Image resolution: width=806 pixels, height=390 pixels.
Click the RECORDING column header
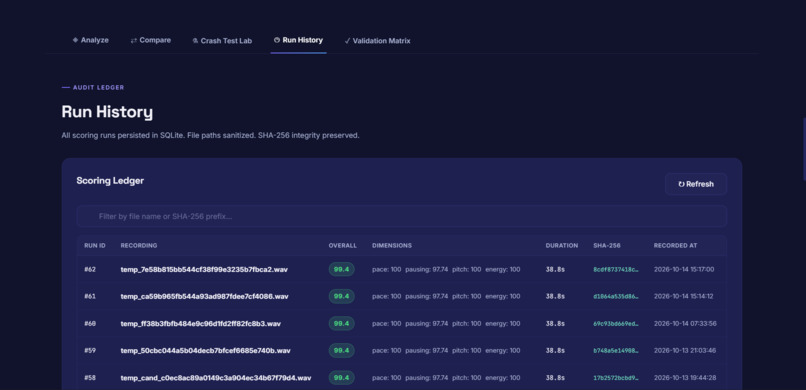click(139, 246)
